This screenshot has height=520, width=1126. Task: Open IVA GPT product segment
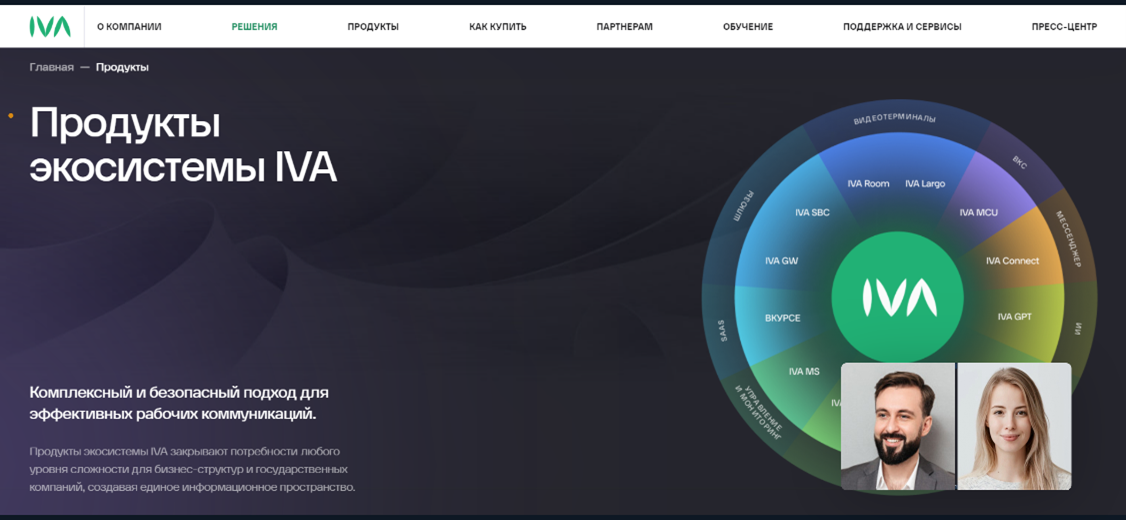(x=1014, y=317)
